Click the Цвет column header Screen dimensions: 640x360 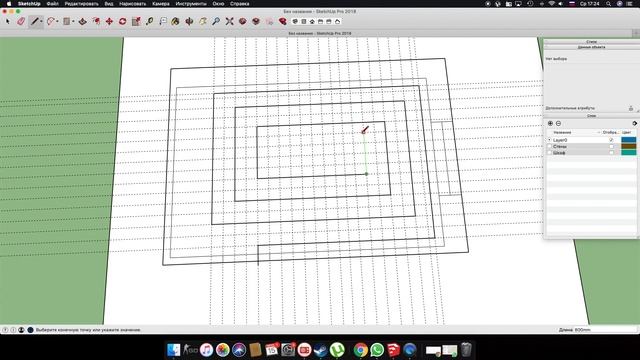627,132
